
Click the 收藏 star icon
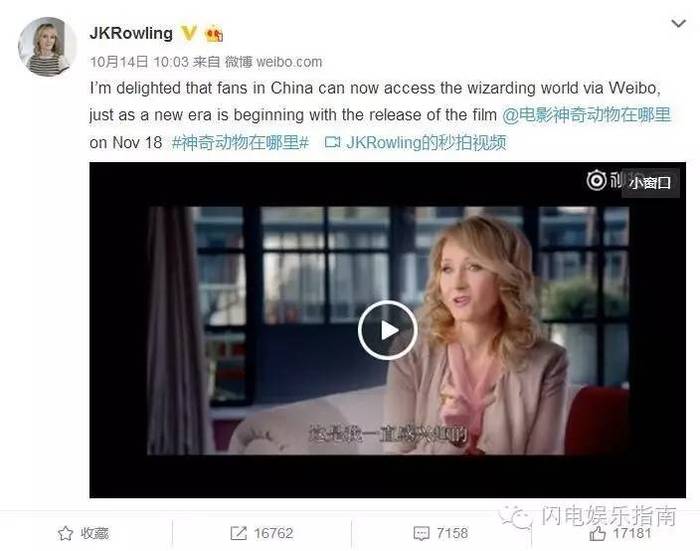(x=65, y=533)
